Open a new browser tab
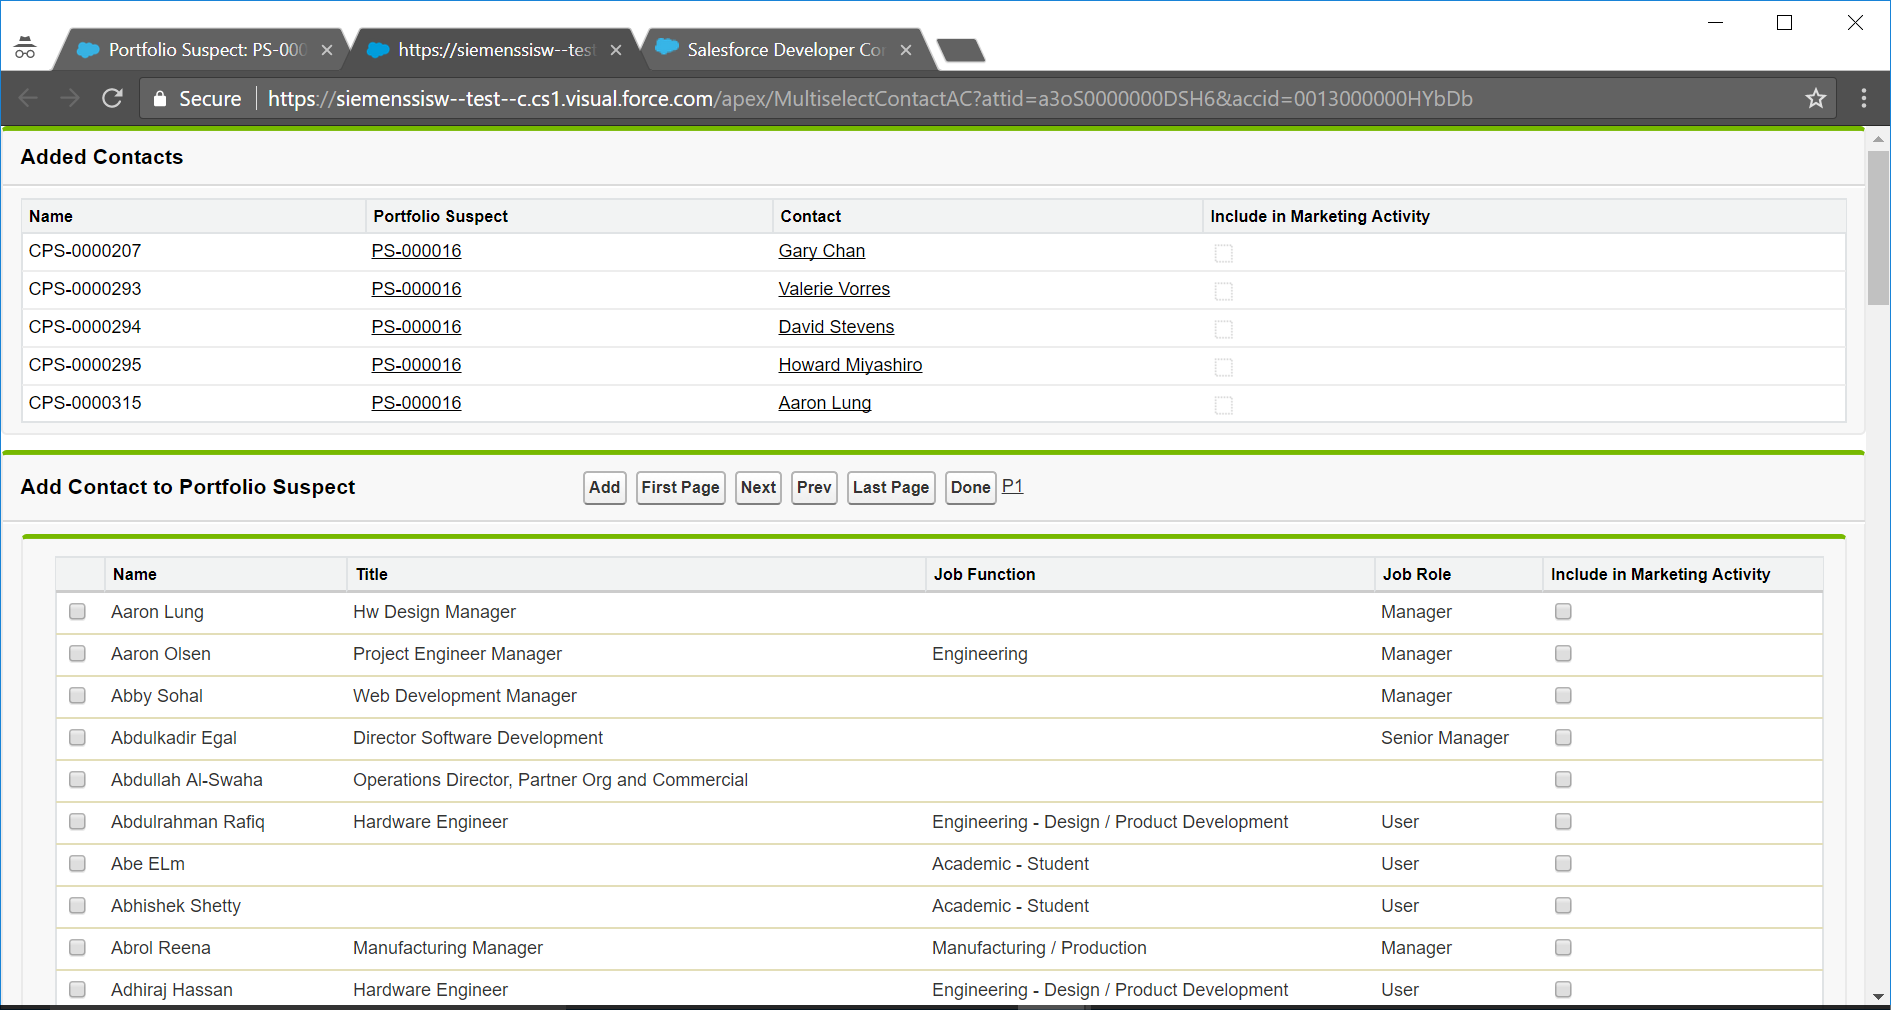Image resolution: width=1891 pixels, height=1010 pixels. click(x=961, y=50)
